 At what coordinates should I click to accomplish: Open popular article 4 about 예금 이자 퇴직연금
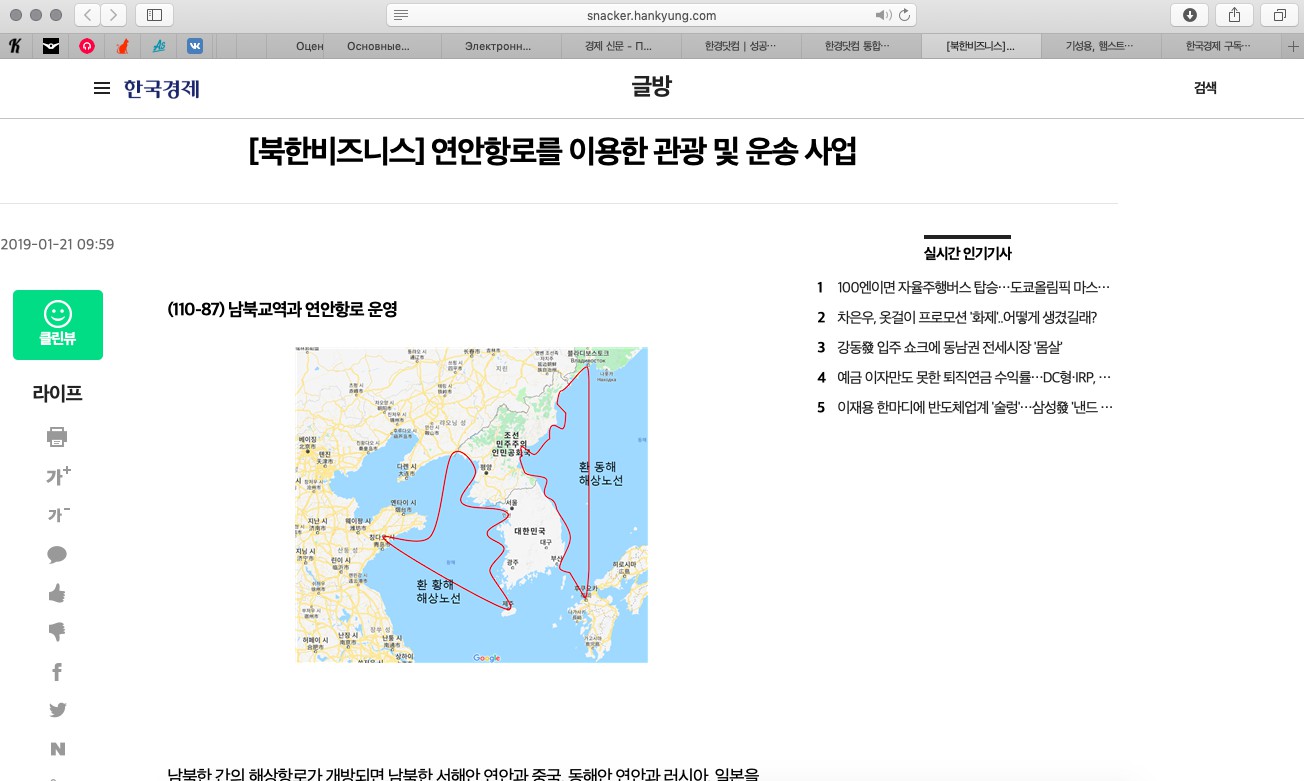[x=974, y=378]
